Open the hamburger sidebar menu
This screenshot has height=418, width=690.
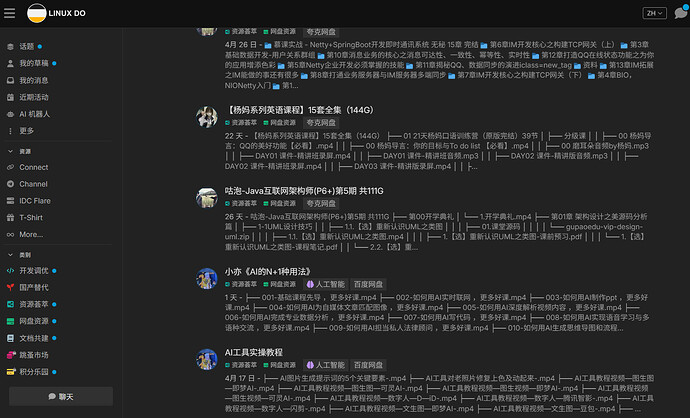point(9,13)
